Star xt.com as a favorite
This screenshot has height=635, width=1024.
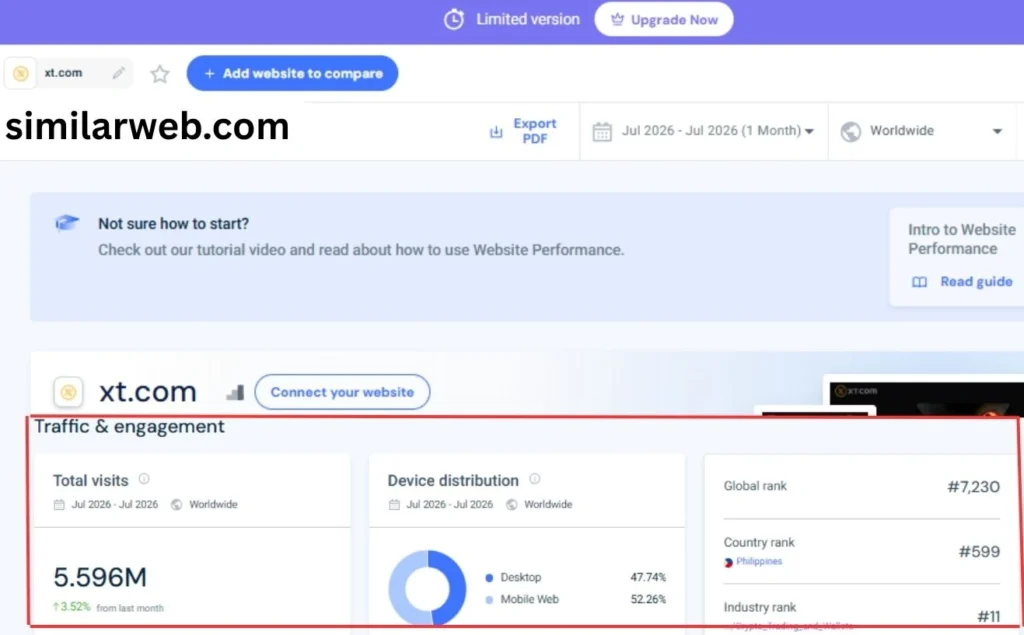tap(160, 74)
